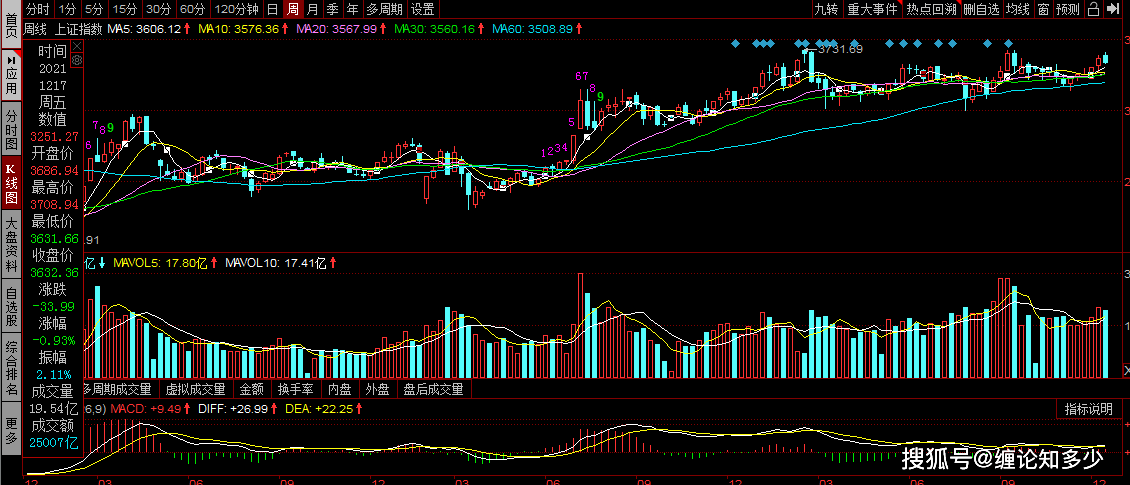Toggle the 九转 indicator
The width and height of the screenshot is (1130, 485).
tap(825, 9)
